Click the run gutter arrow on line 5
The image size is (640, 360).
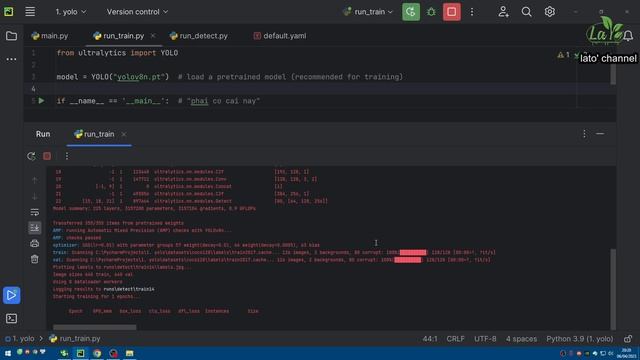tap(42, 100)
